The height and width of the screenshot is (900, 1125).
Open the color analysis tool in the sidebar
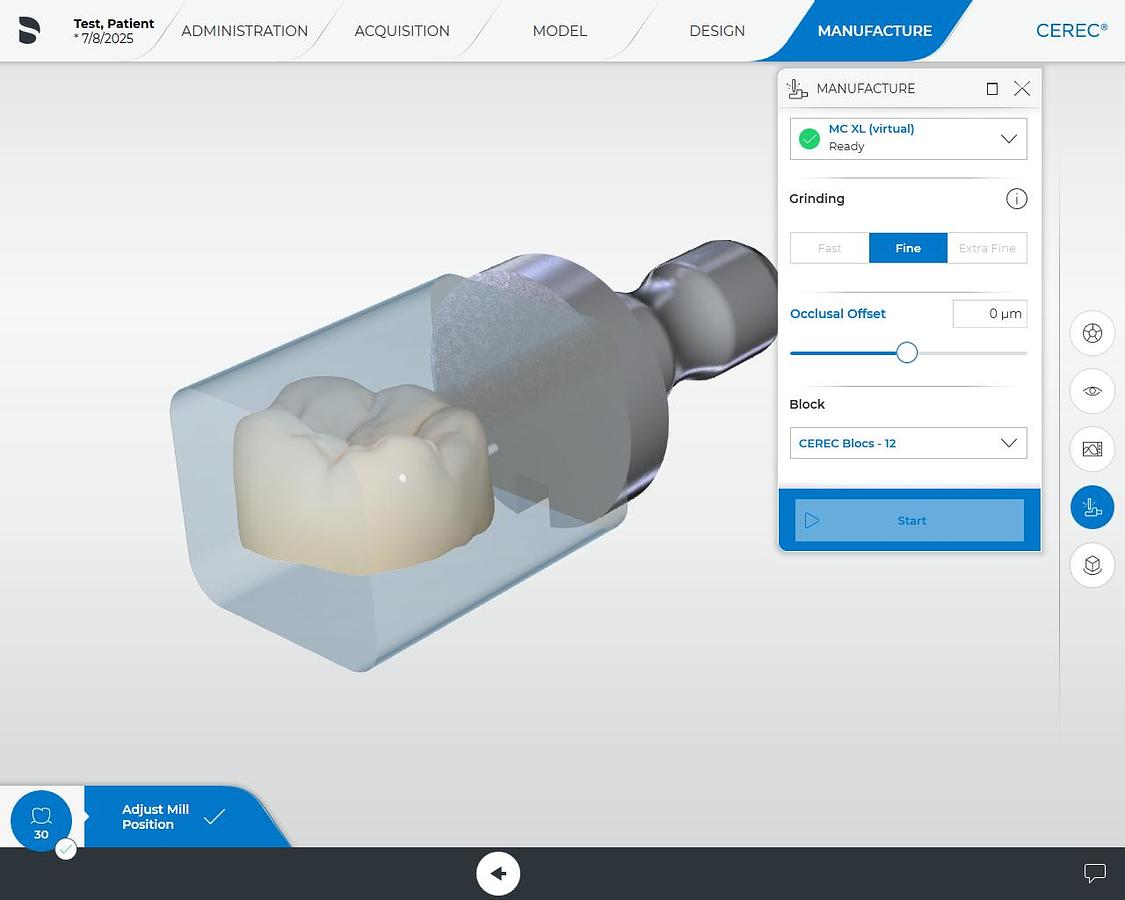(x=1092, y=333)
